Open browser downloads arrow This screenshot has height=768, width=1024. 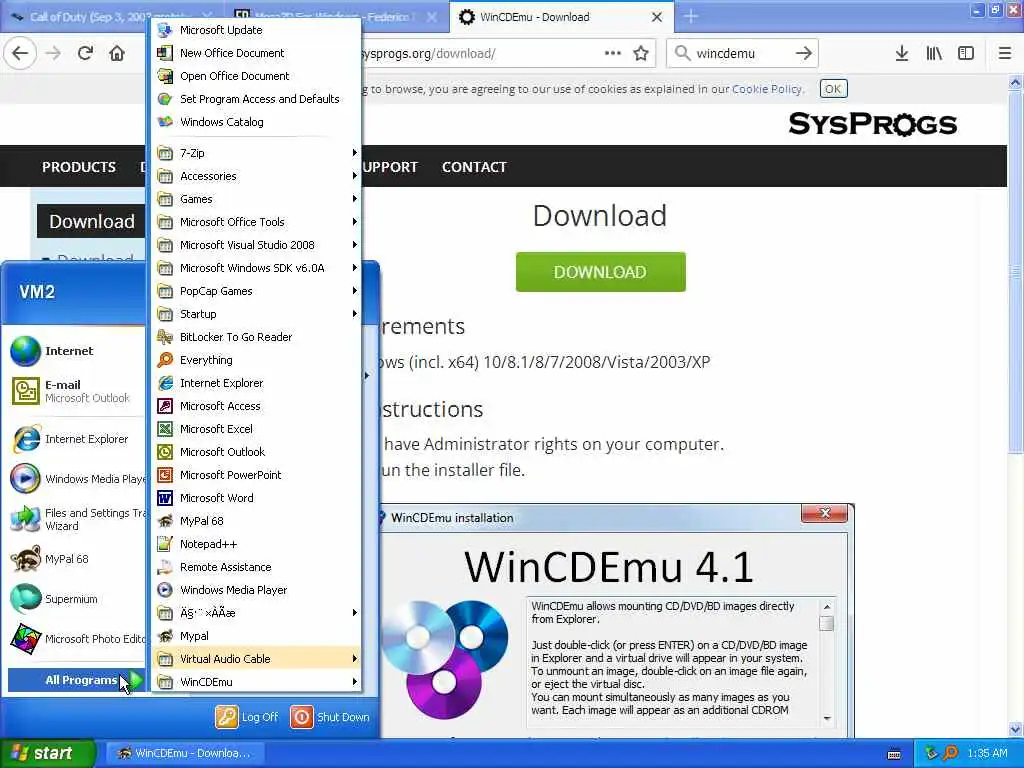pyautogui.click(x=902, y=54)
